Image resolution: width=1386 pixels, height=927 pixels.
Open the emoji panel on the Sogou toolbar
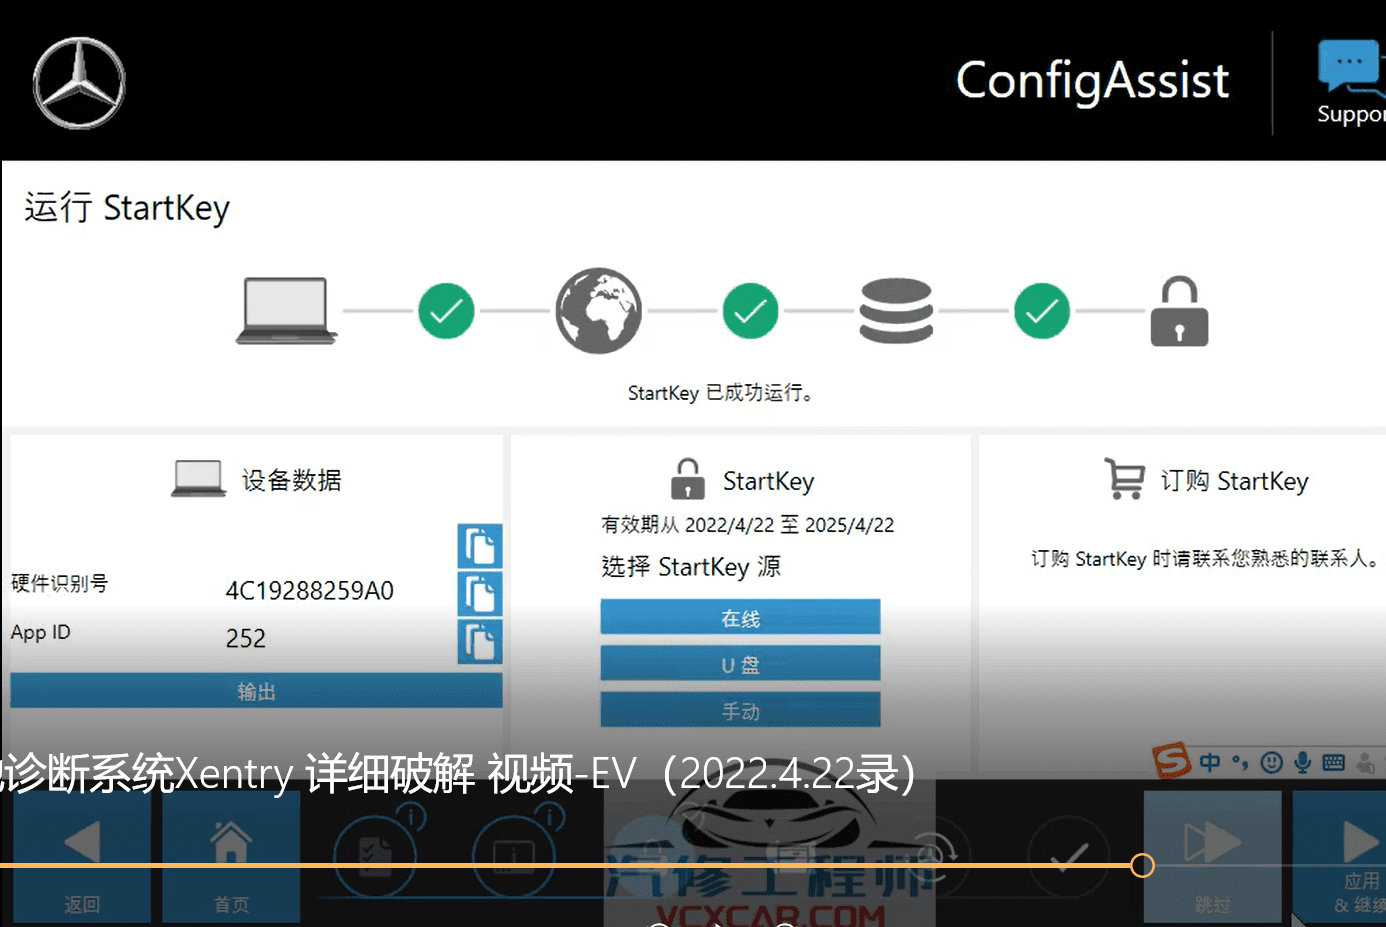coord(1271,762)
